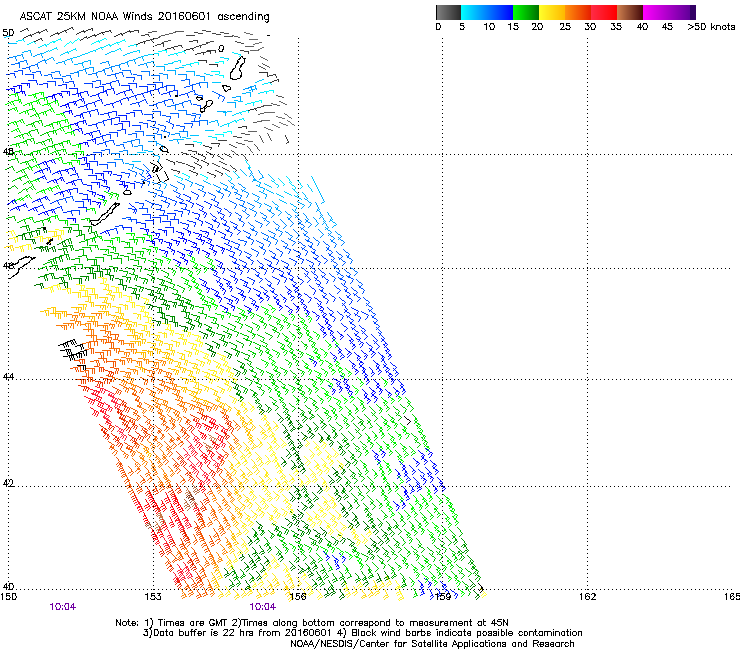Click the yellow 20-25 knots legend color
The width and height of the screenshot is (740, 650).
[552, 12]
